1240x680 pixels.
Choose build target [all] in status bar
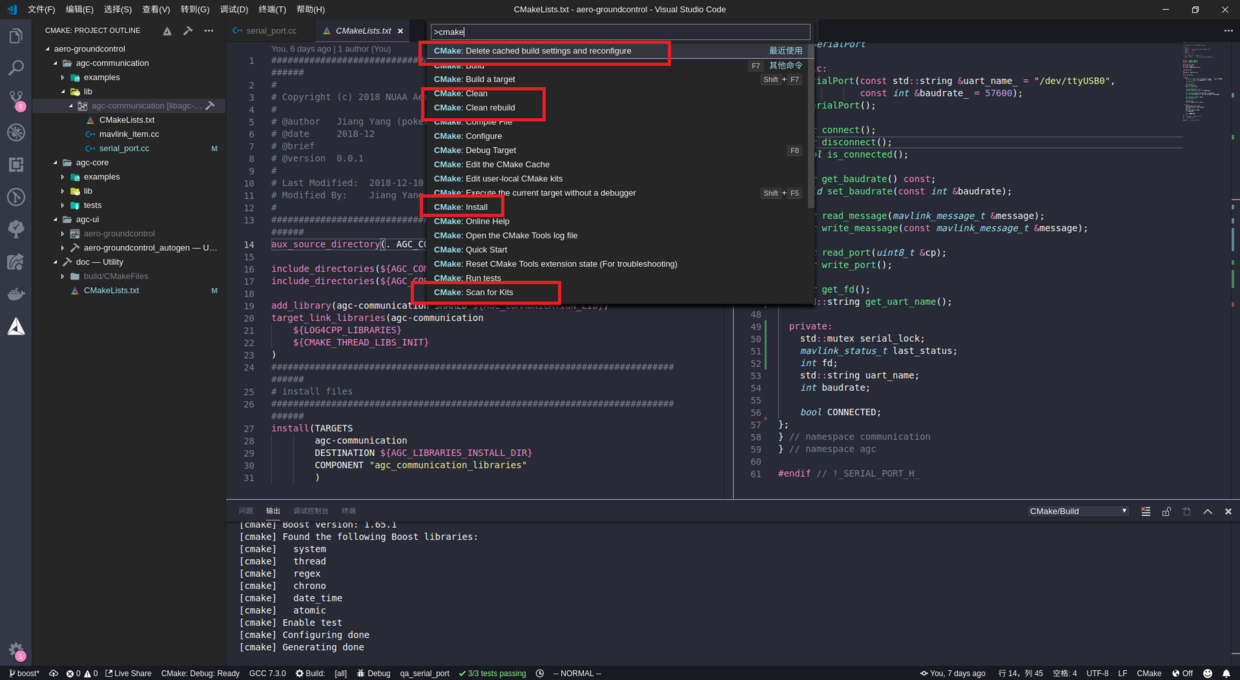[x=341, y=673]
